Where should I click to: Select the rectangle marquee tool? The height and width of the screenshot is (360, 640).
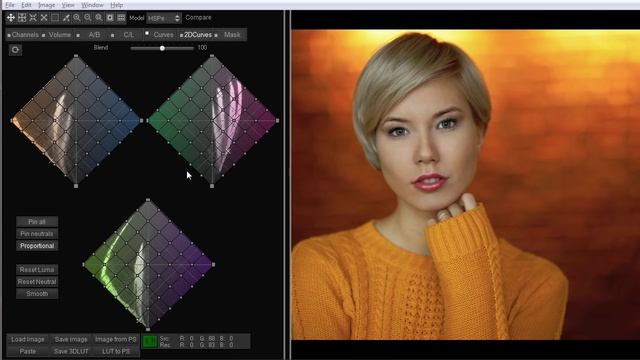point(55,18)
